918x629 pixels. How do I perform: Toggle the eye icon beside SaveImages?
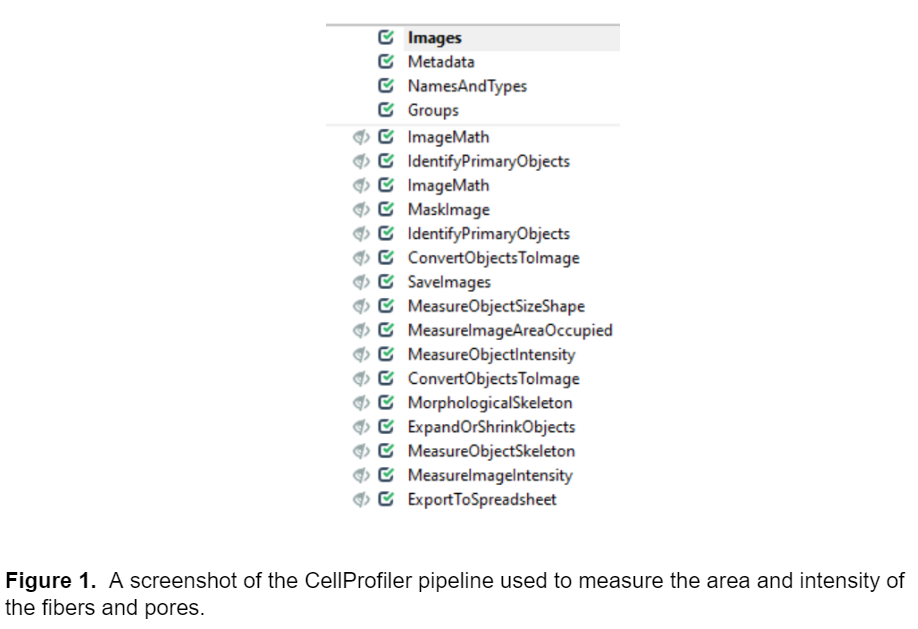coord(362,283)
